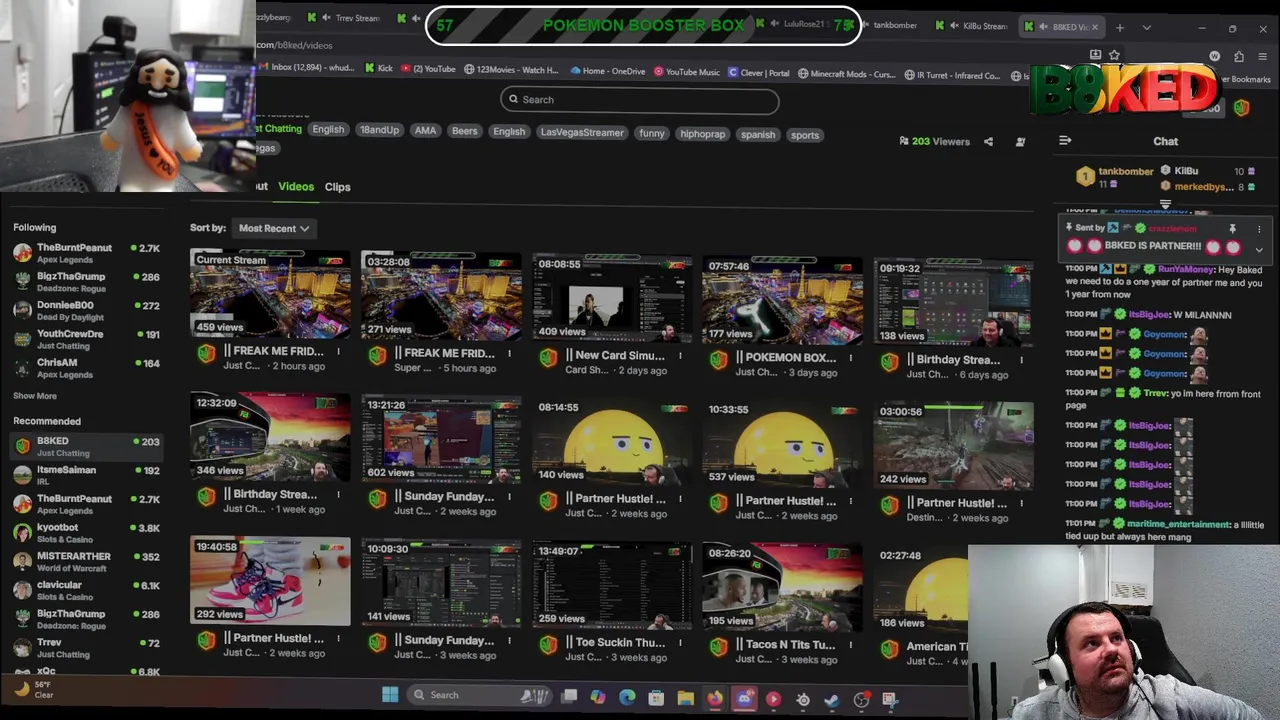The width and height of the screenshot is (1280, 720).
Task: Open options menu on New Card Simu video
Action: pos(680,355)
